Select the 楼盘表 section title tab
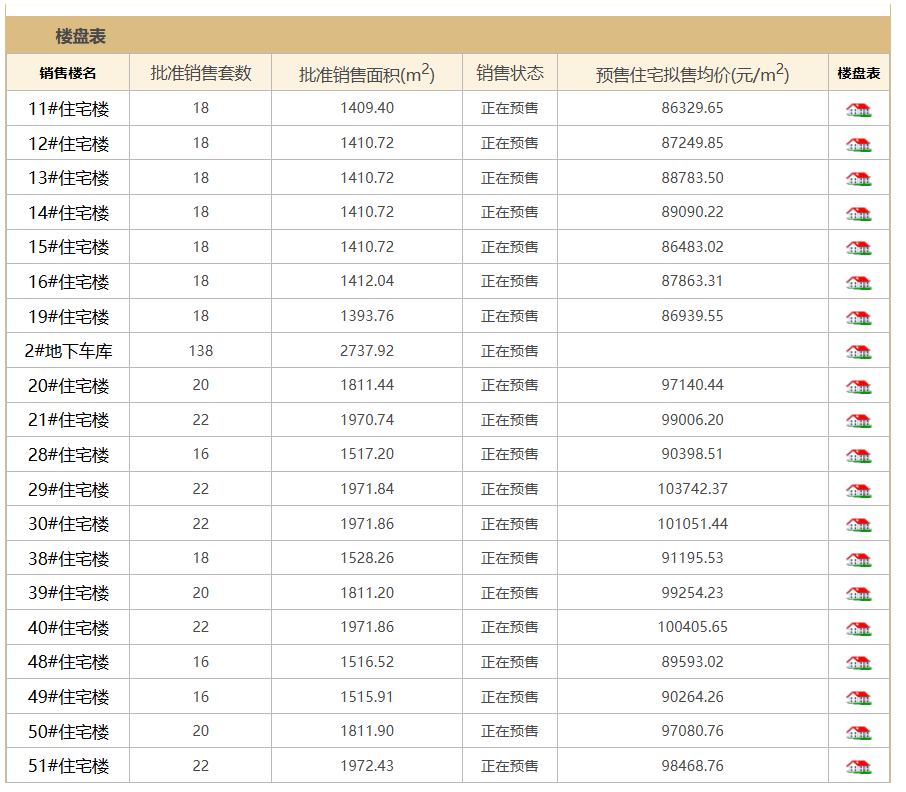The height and width of the screenshot is (792, 906). pyautogui.click(x=80, y=37)
